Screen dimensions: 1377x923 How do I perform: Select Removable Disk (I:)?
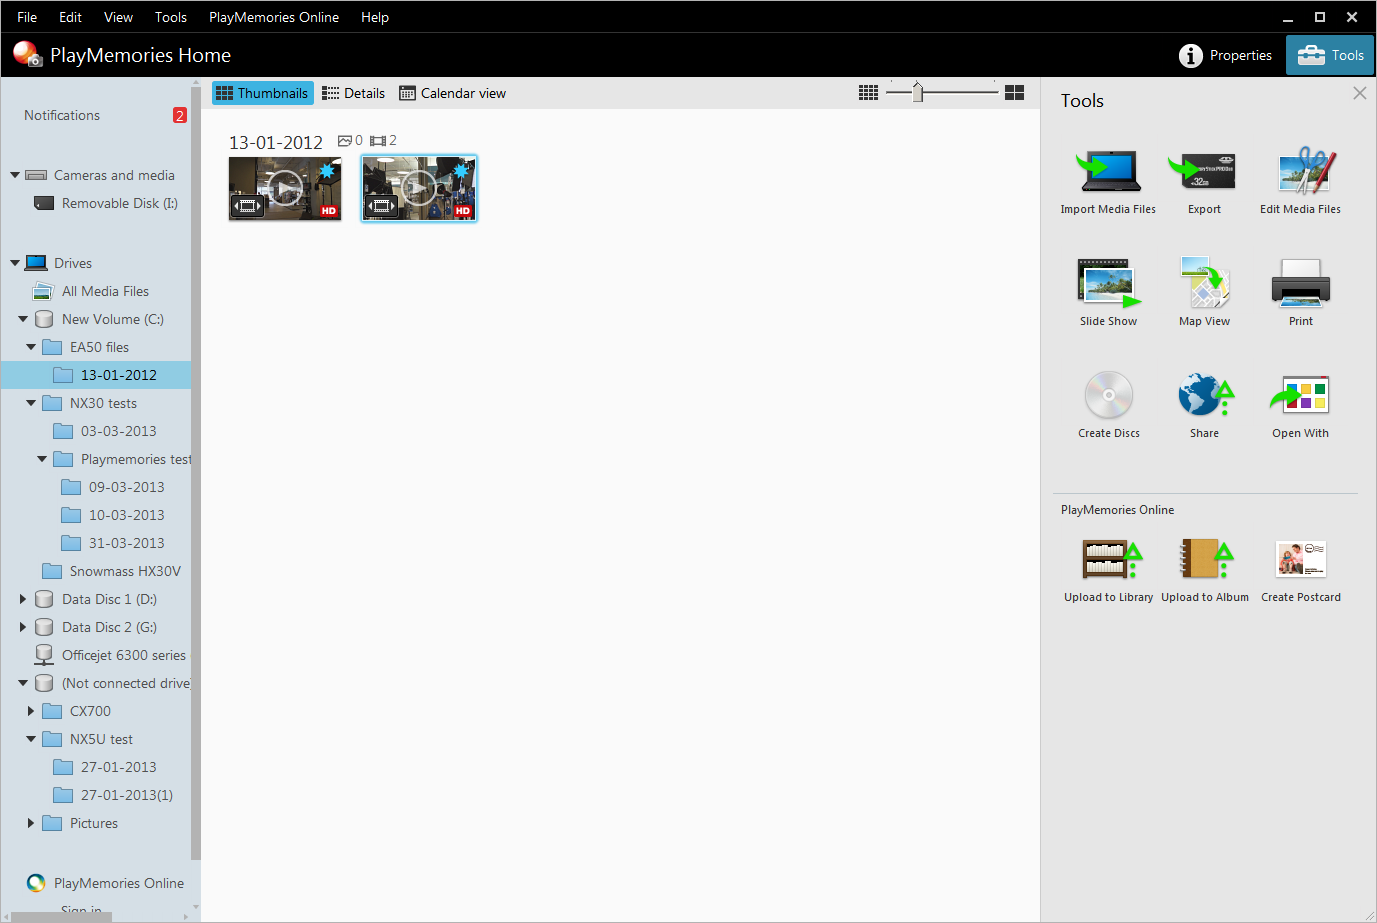107,203
